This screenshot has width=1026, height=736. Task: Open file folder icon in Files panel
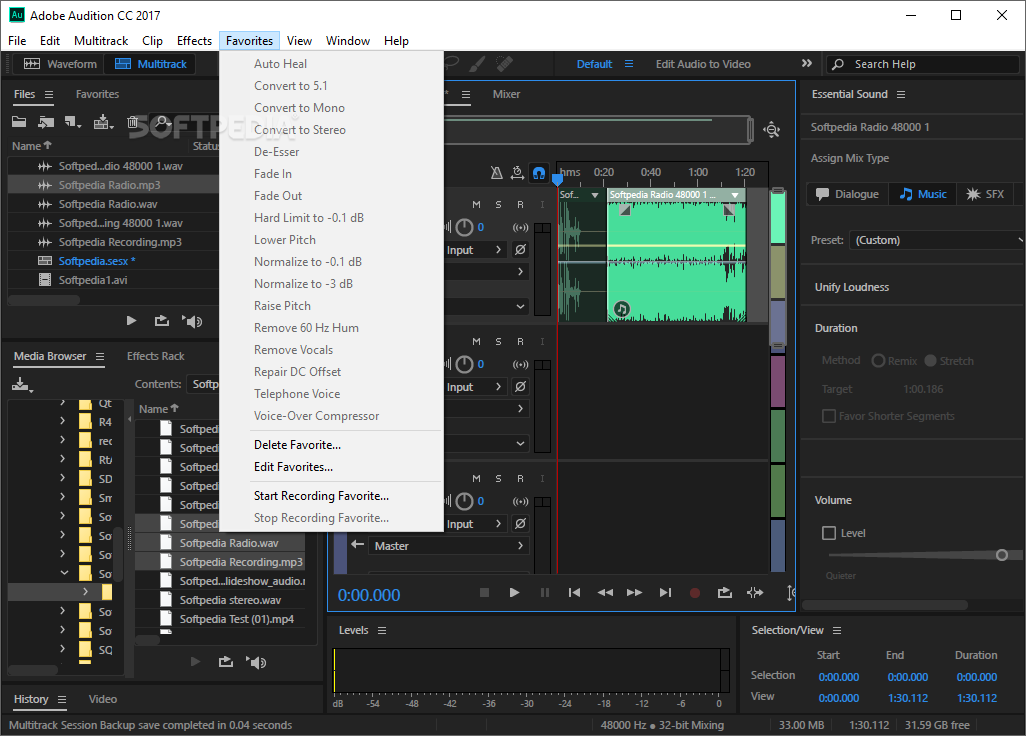coord(19,122)
